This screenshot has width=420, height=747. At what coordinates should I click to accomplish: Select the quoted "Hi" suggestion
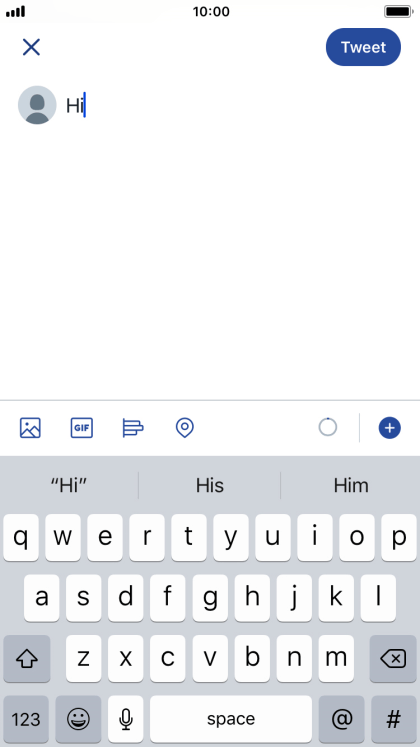click(x=69, y=485)
